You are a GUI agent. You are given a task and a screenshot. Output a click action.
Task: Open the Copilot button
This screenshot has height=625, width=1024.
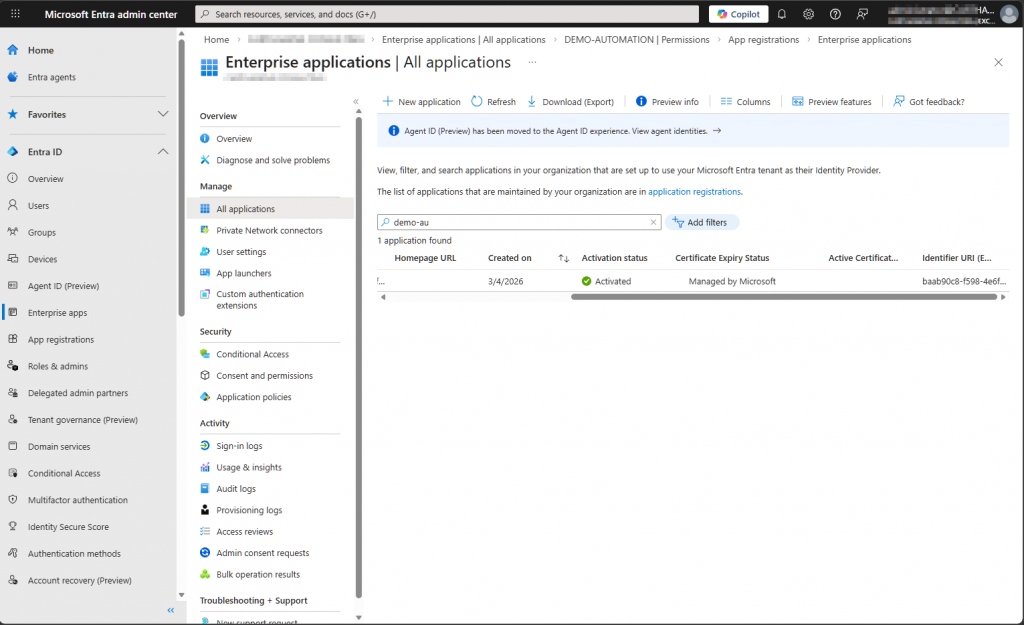(738, 14)
